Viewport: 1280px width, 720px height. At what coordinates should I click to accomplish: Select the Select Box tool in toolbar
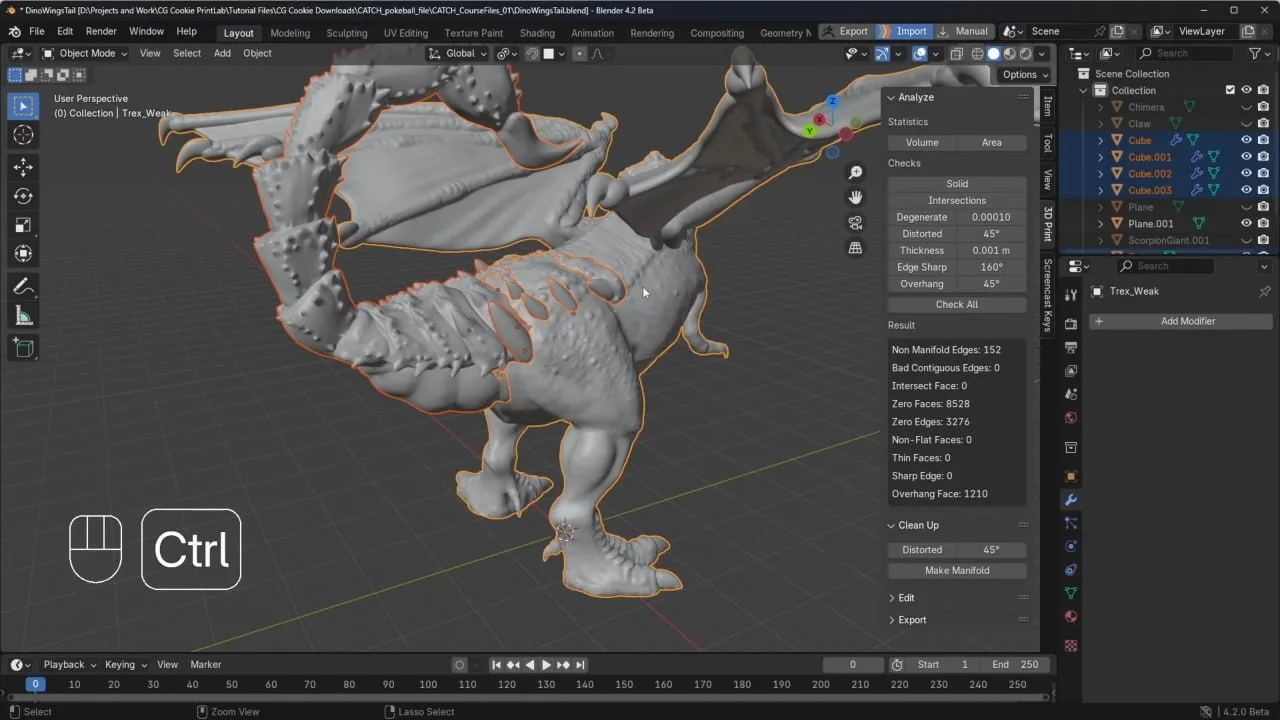pos(23,106)
